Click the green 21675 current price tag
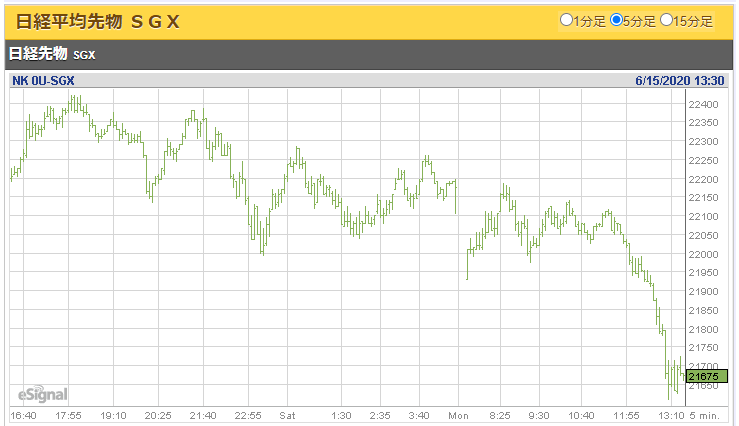739x426 pixels. [x=704, y=375]
